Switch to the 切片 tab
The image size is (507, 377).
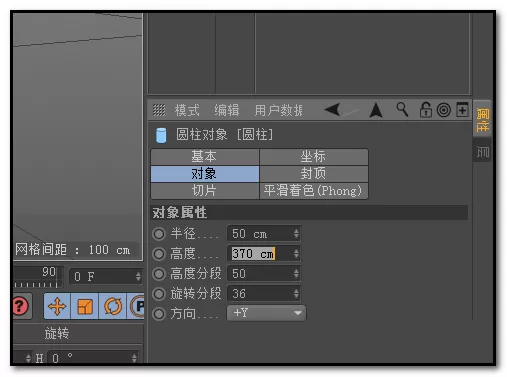[x=205, y=191]
